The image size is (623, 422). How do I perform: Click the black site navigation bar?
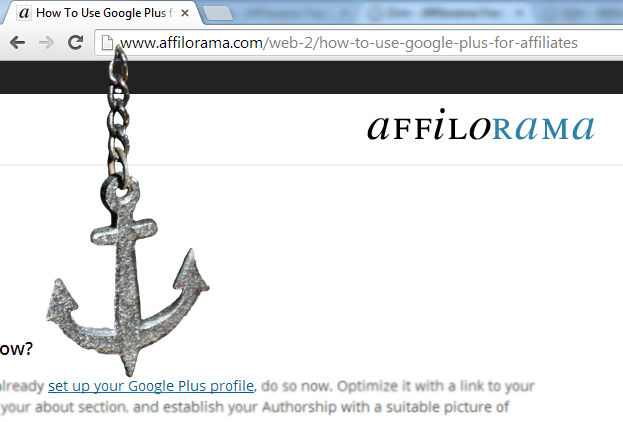312,77
